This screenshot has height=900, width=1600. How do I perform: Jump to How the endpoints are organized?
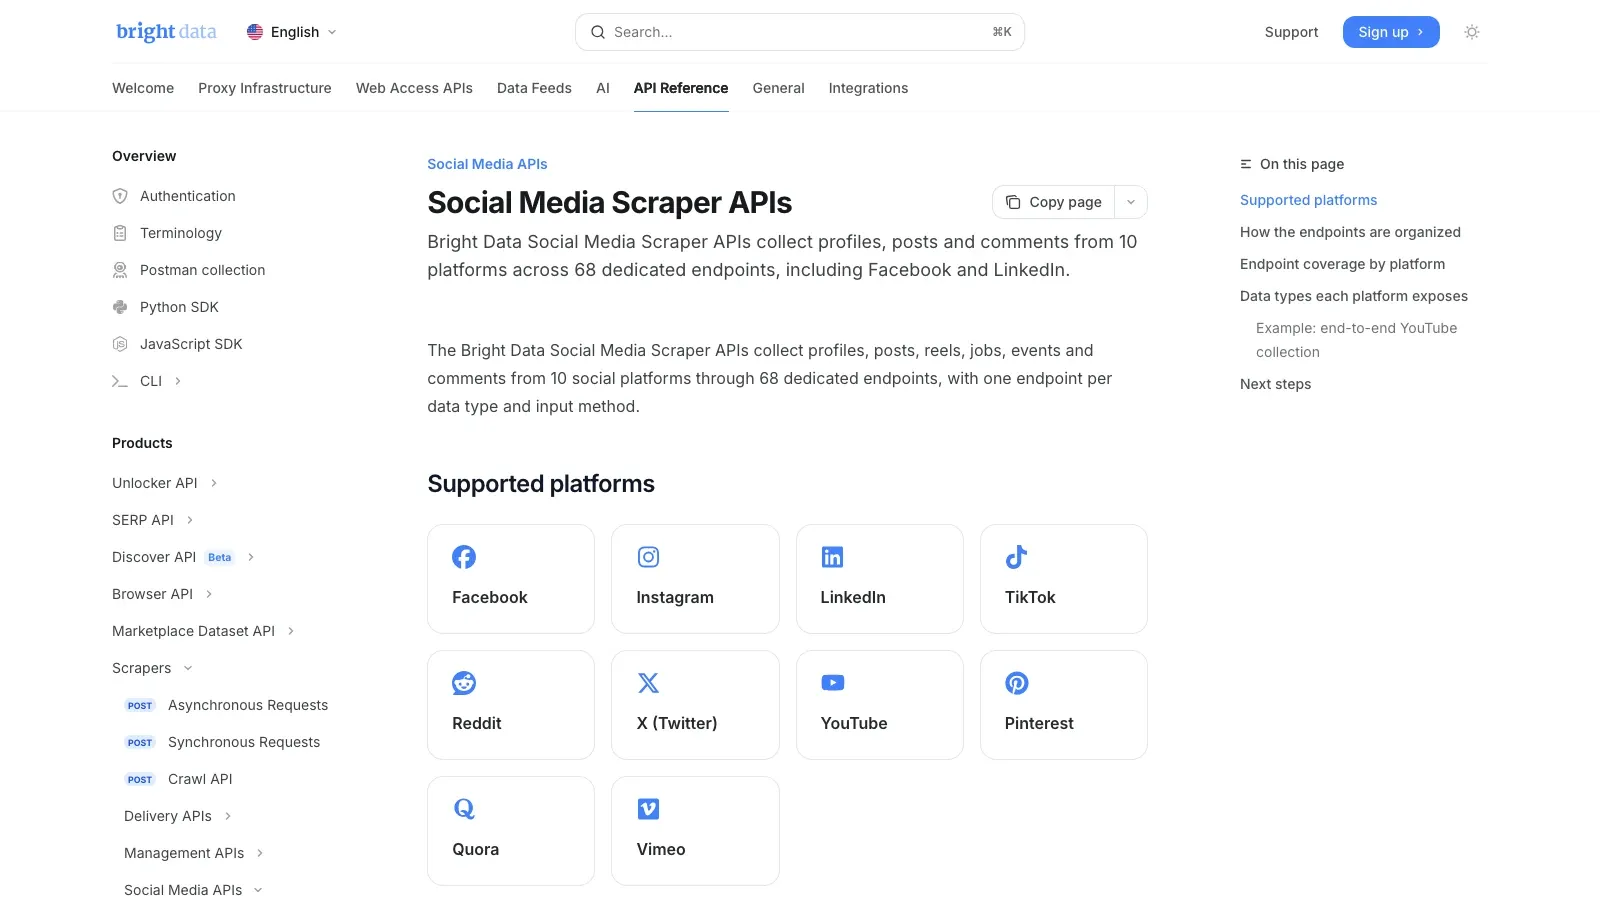click(x=1350, y=232)
